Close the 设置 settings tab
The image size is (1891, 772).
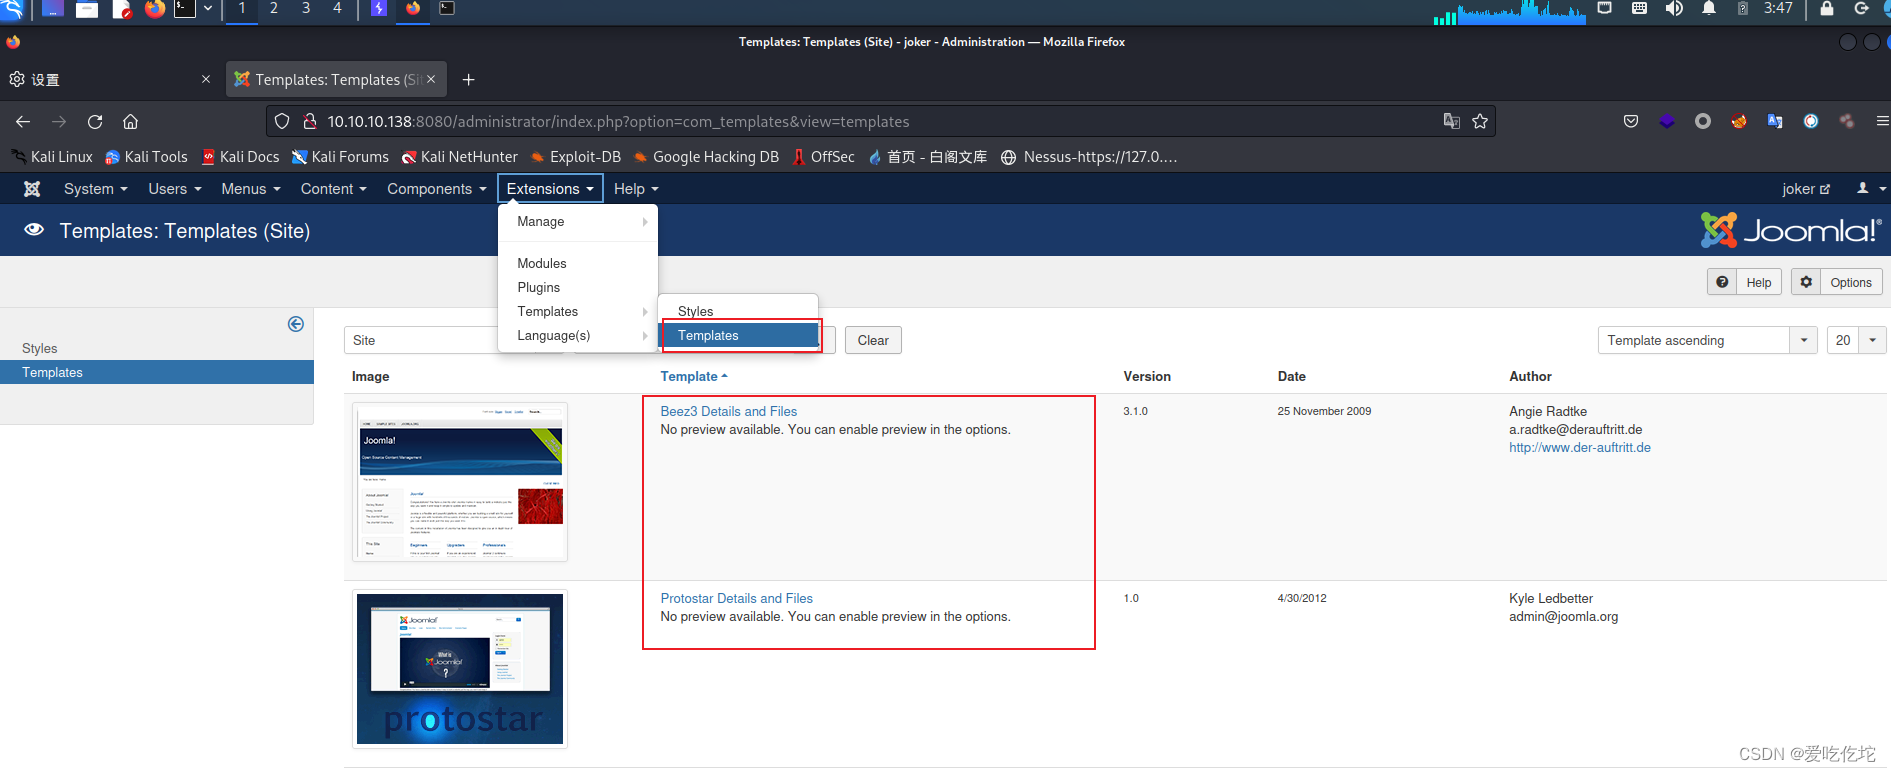point(206,79)
